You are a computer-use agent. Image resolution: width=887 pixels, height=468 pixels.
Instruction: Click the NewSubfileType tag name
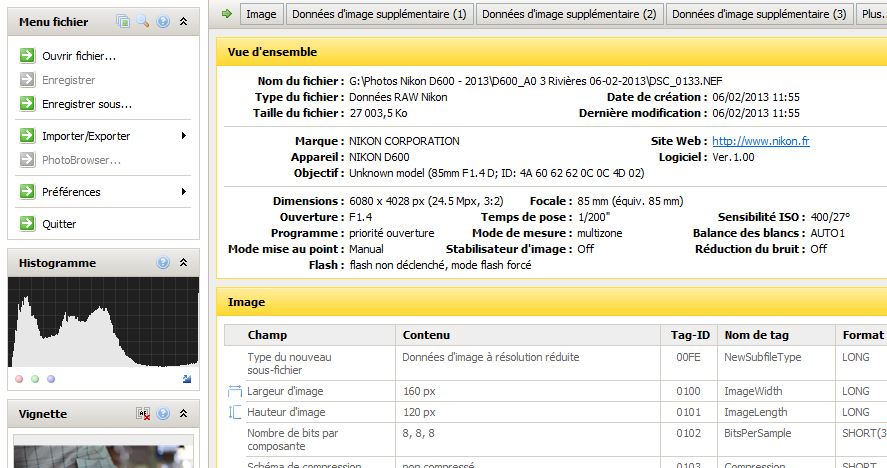pos(763,357)
